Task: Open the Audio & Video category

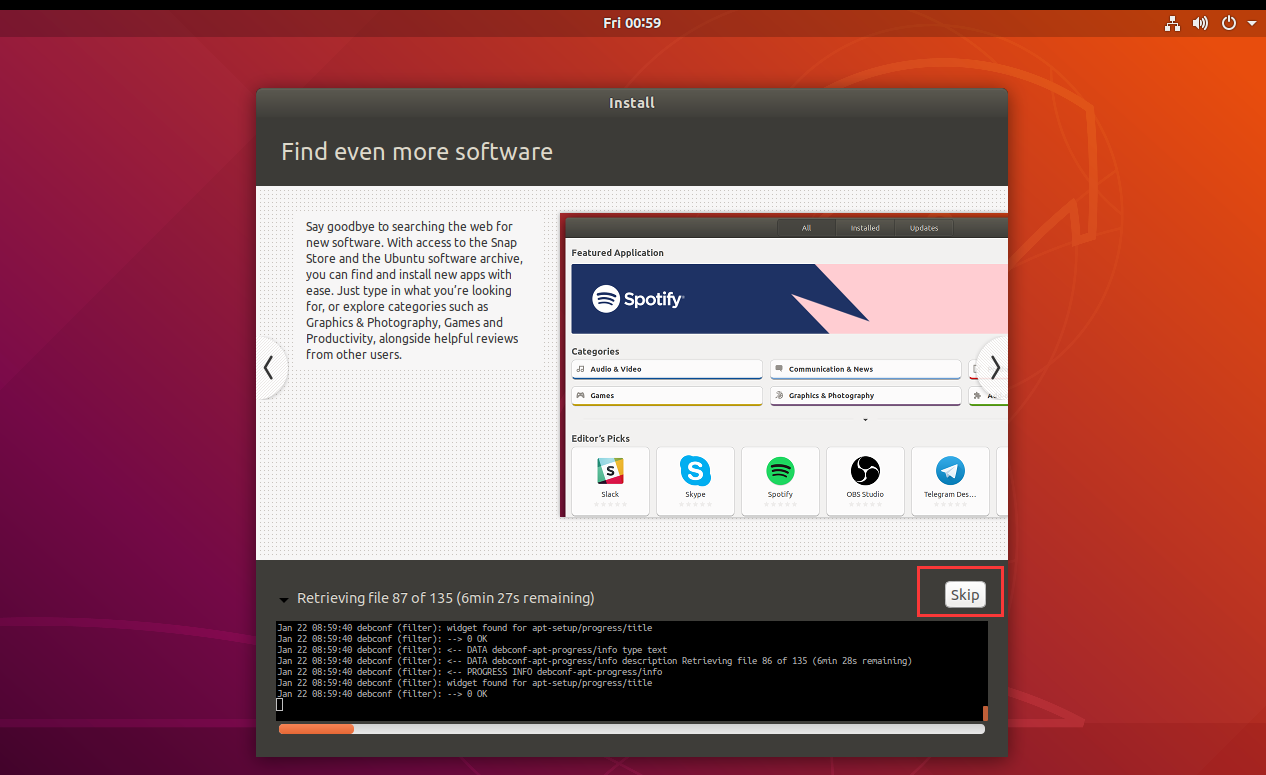Action: pyautogui.click(x=667, y=369)
